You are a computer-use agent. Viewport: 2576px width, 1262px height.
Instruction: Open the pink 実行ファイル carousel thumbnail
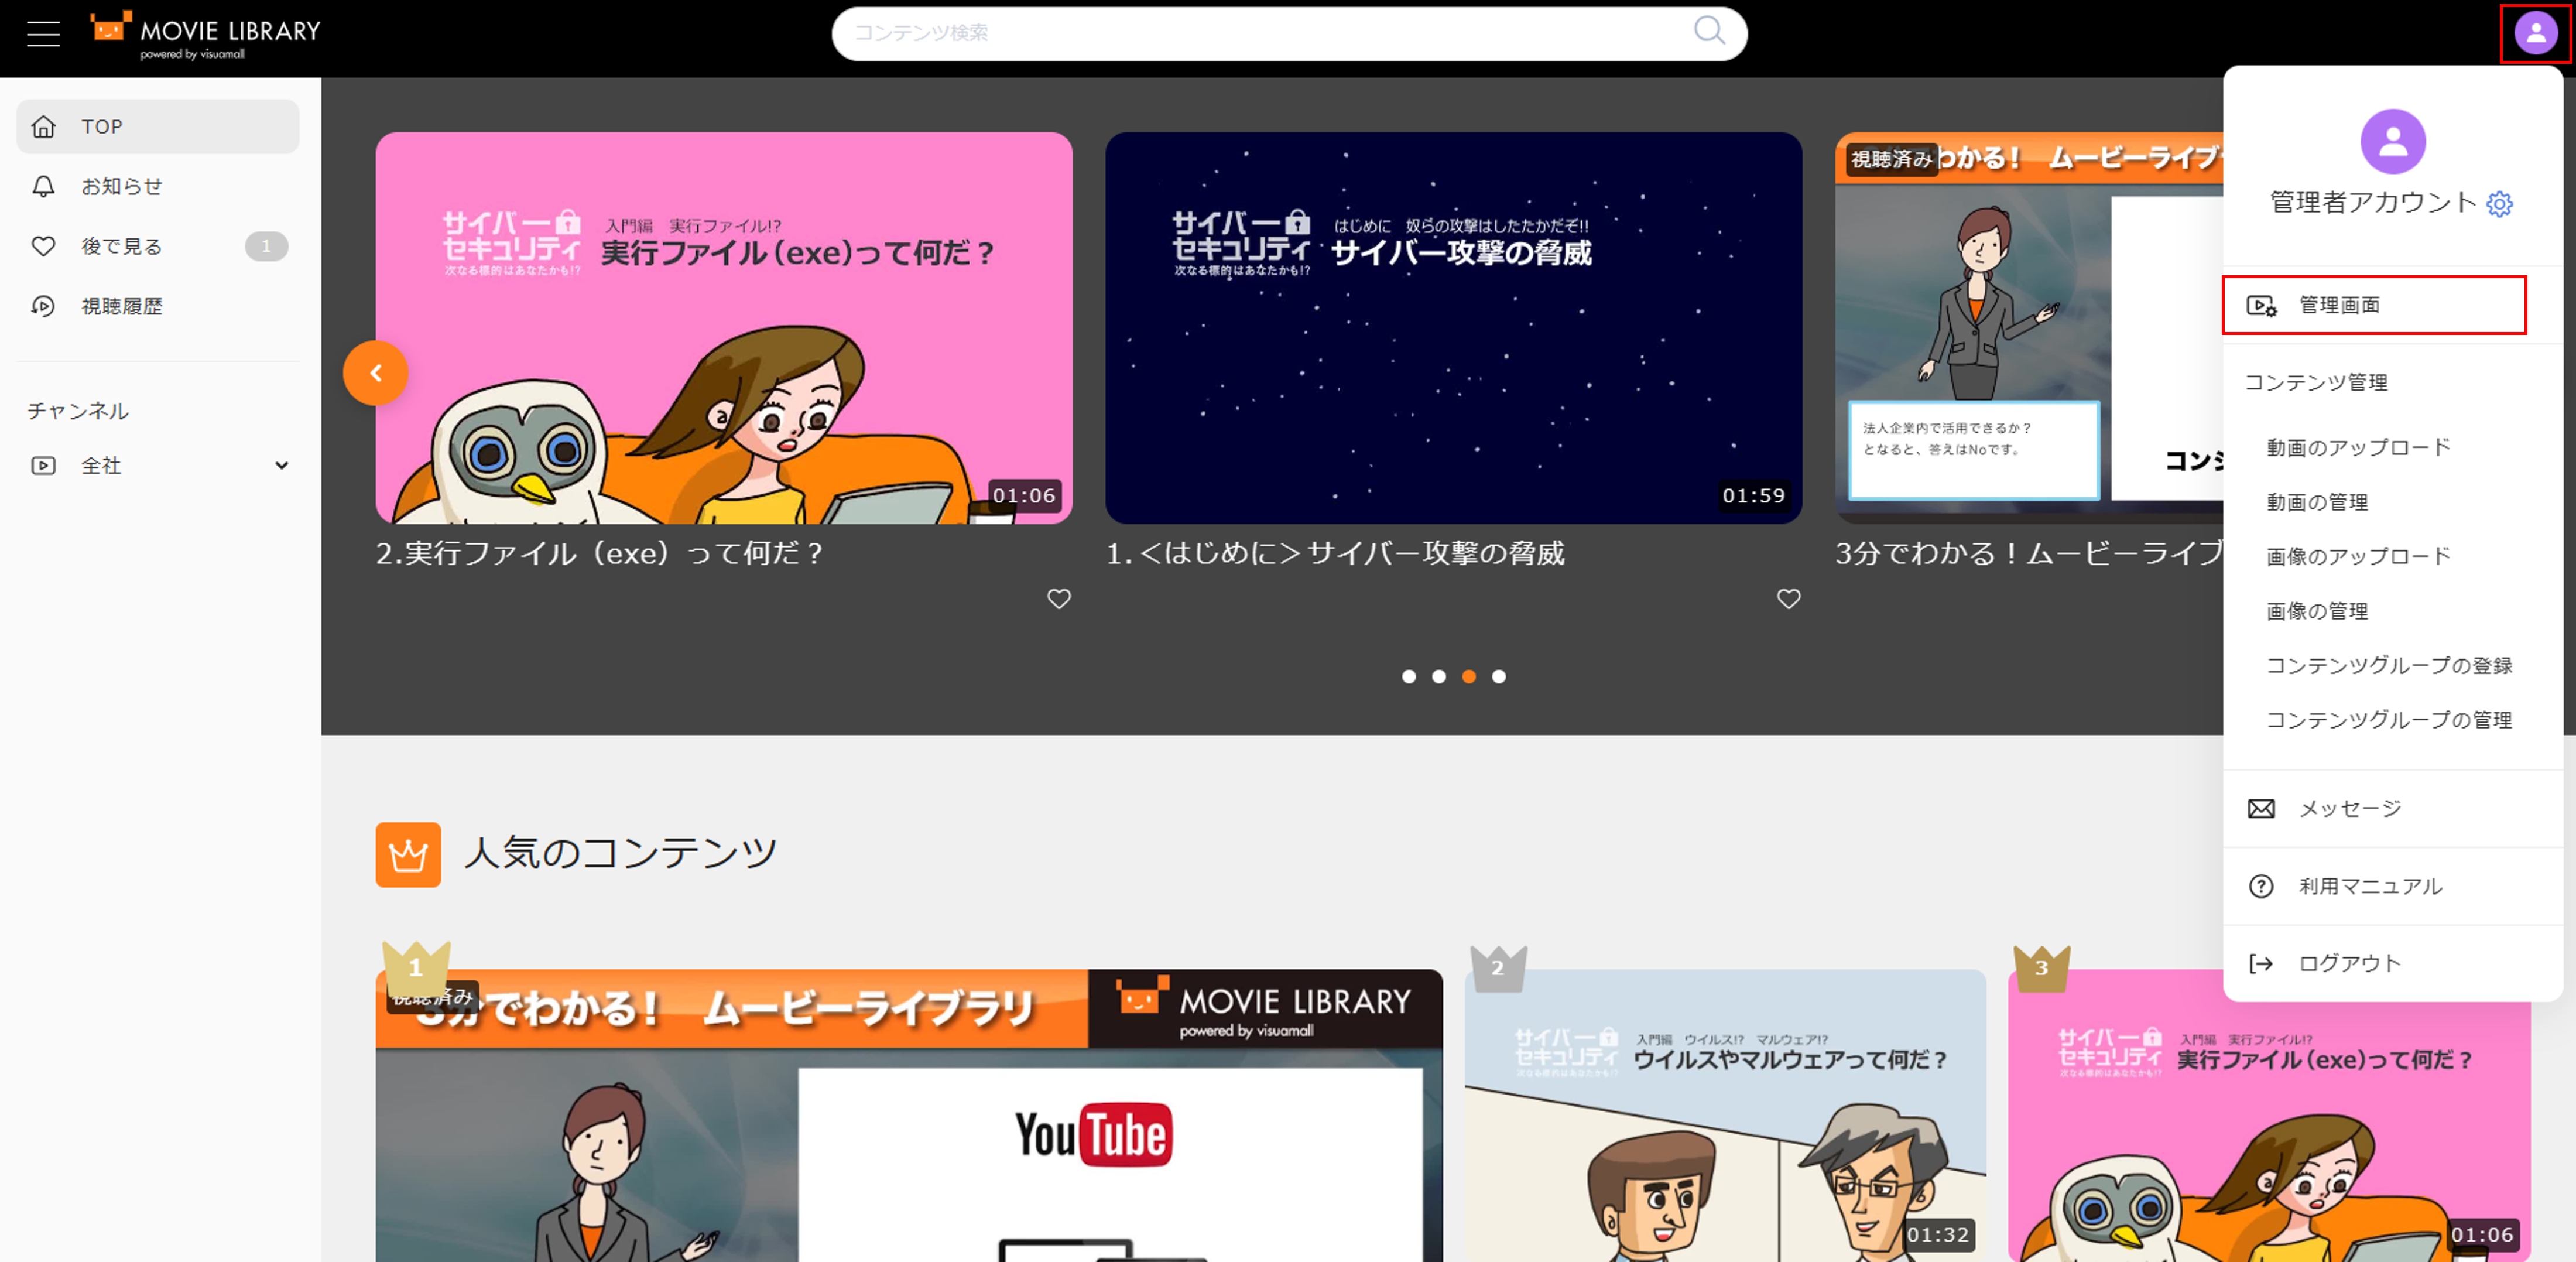coord(724,328)
